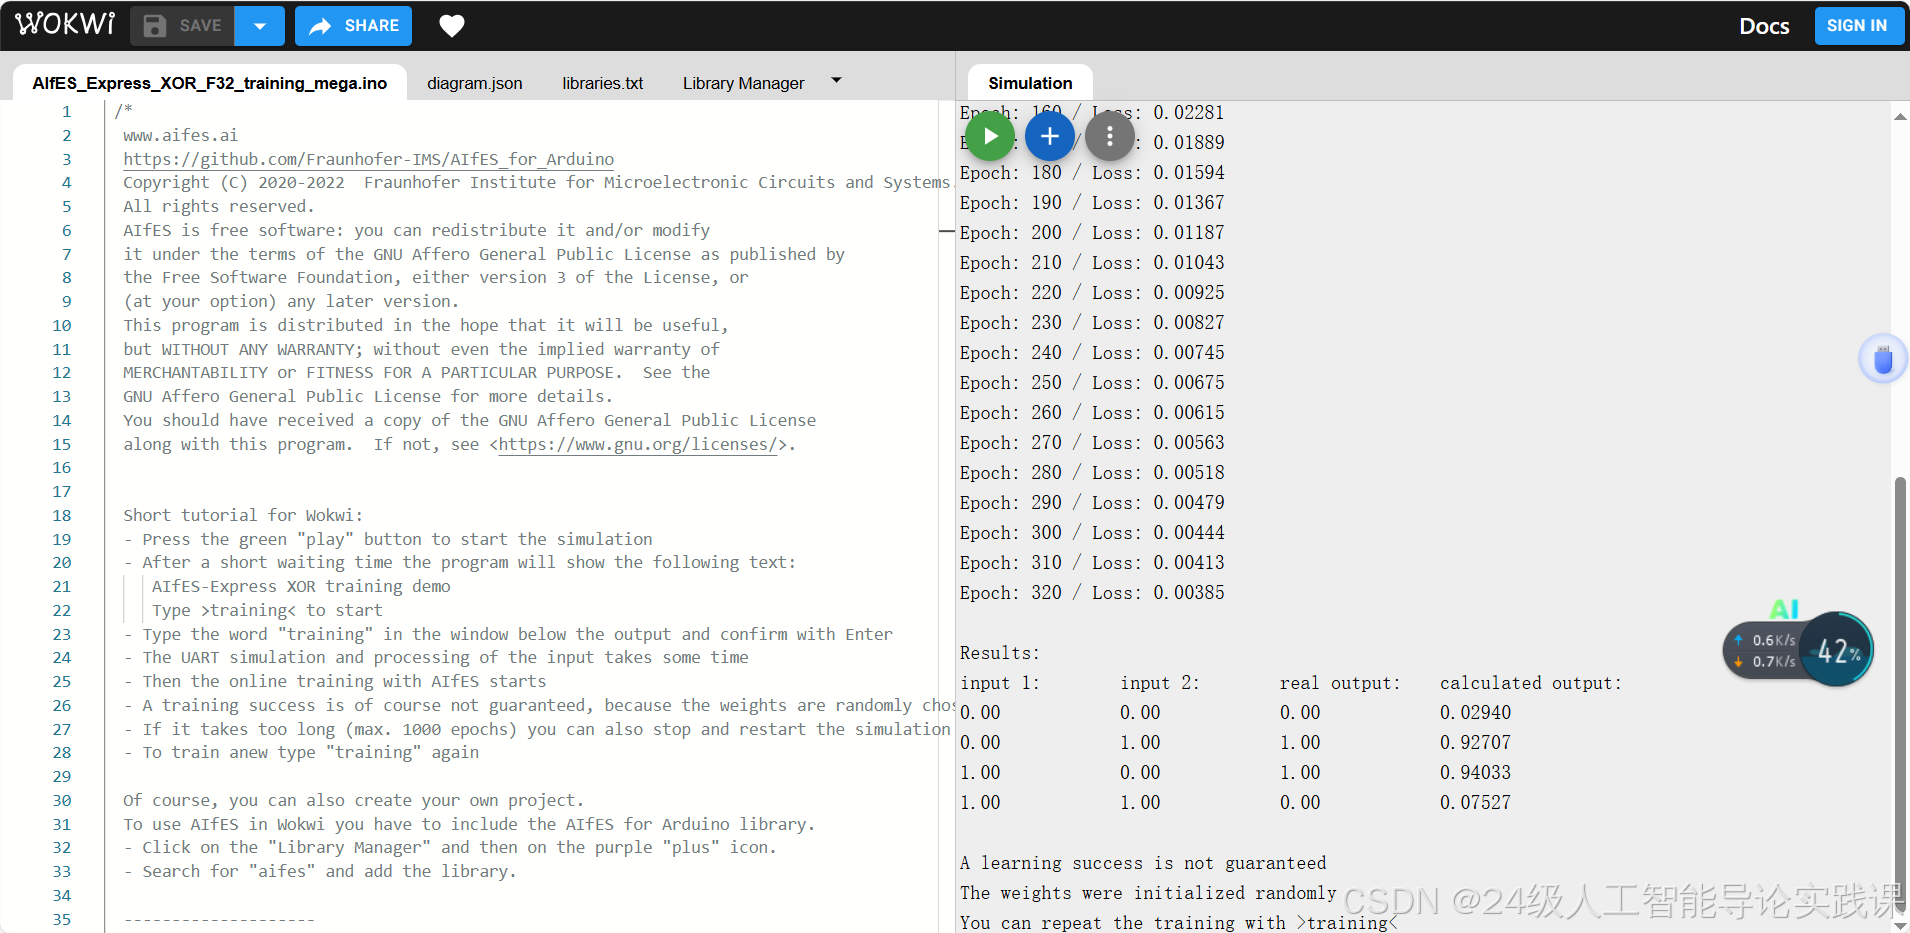This screenshot has height=933, width=1910.
Task: Open the Docs link
Action: (x=1764, y=26)
